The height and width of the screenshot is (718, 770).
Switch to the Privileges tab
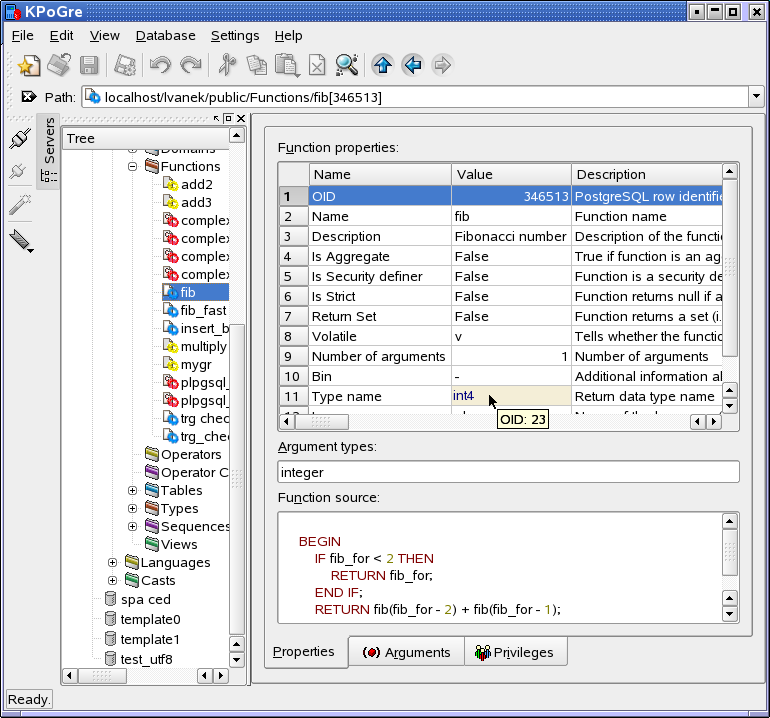click(x=515, y=652)
